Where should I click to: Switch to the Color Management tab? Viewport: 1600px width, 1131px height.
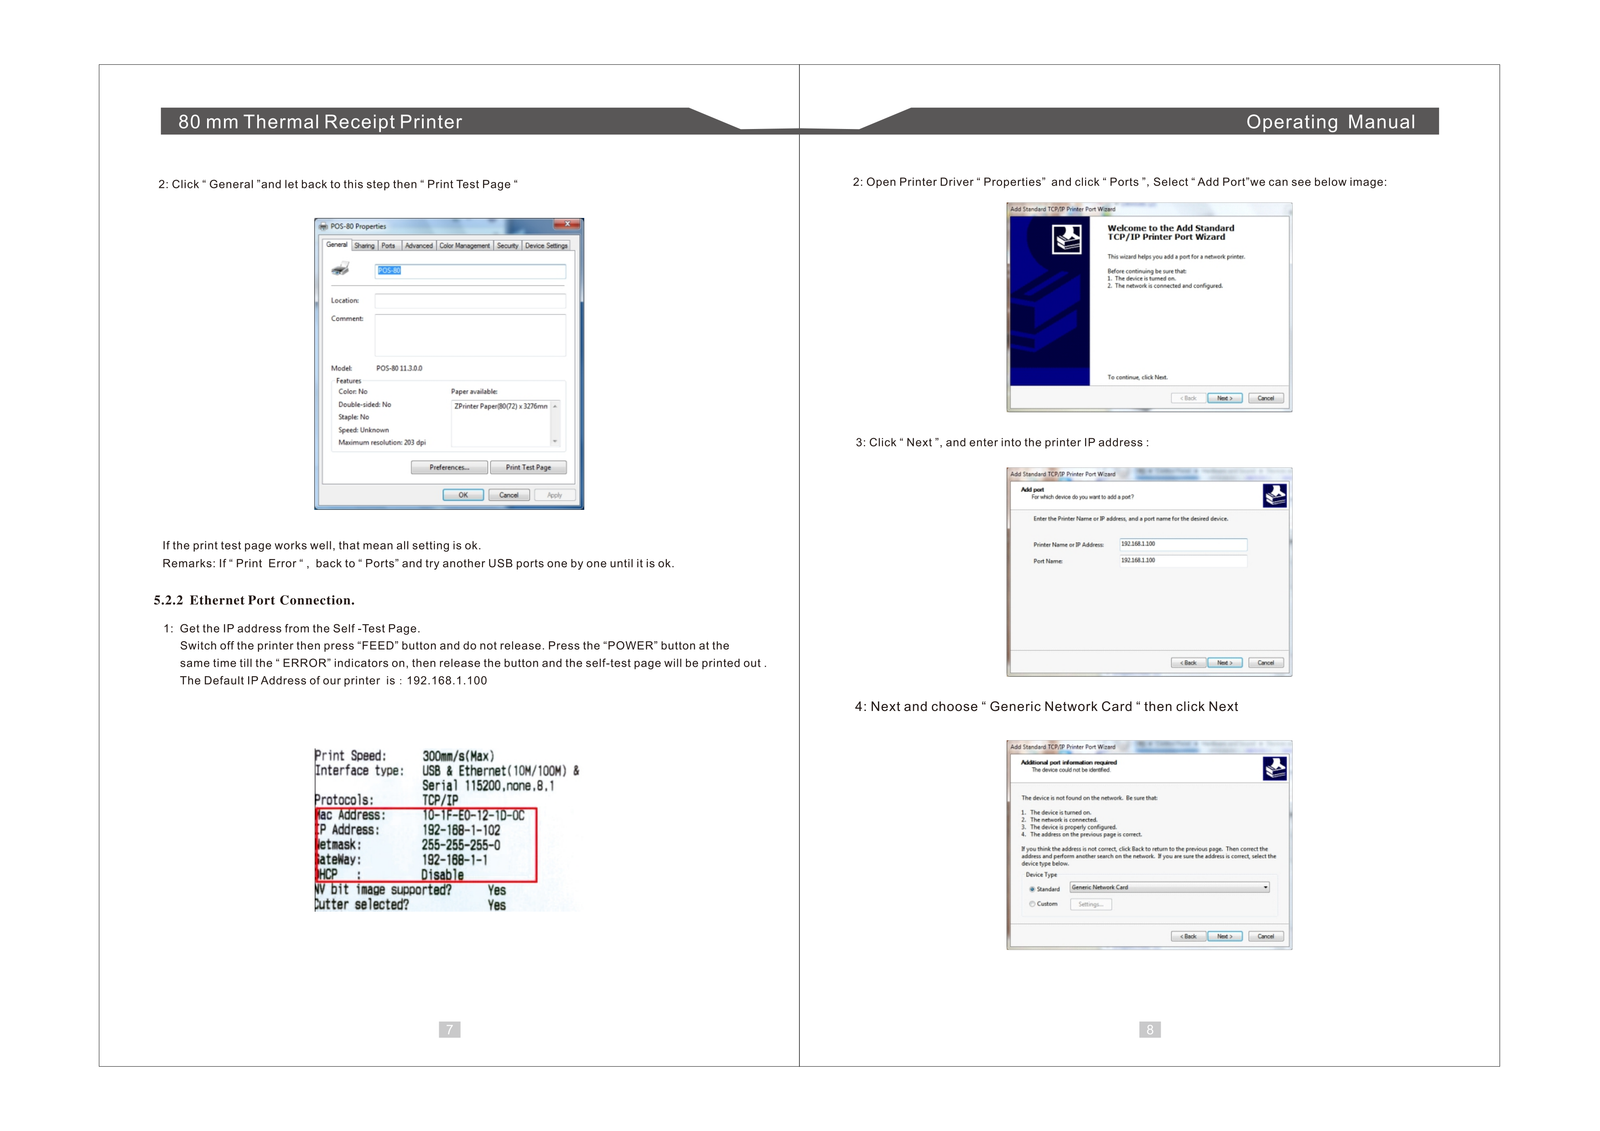[x=465, y=245]
